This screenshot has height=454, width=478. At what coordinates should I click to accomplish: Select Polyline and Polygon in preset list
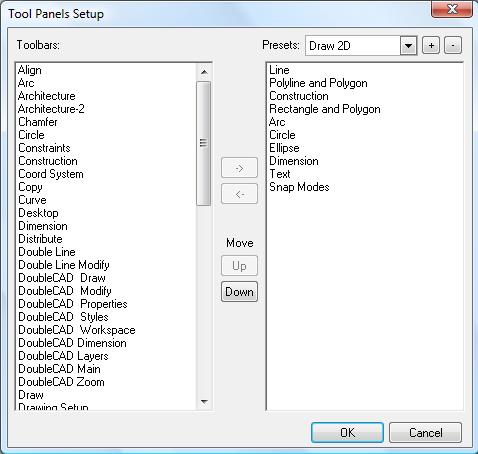tap(318, 83)
